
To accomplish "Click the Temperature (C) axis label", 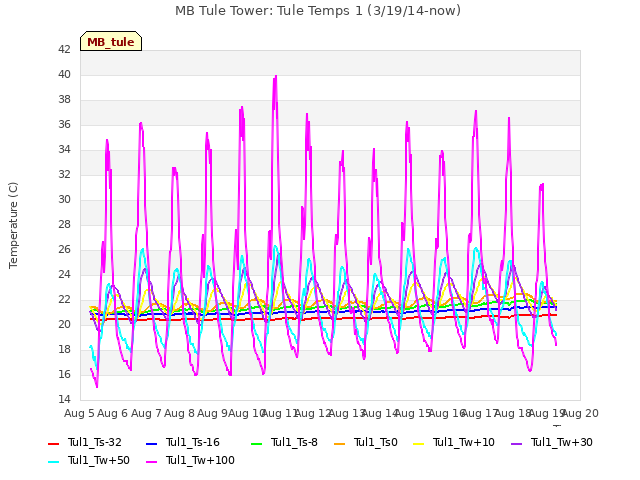I will tap(13, 225).
